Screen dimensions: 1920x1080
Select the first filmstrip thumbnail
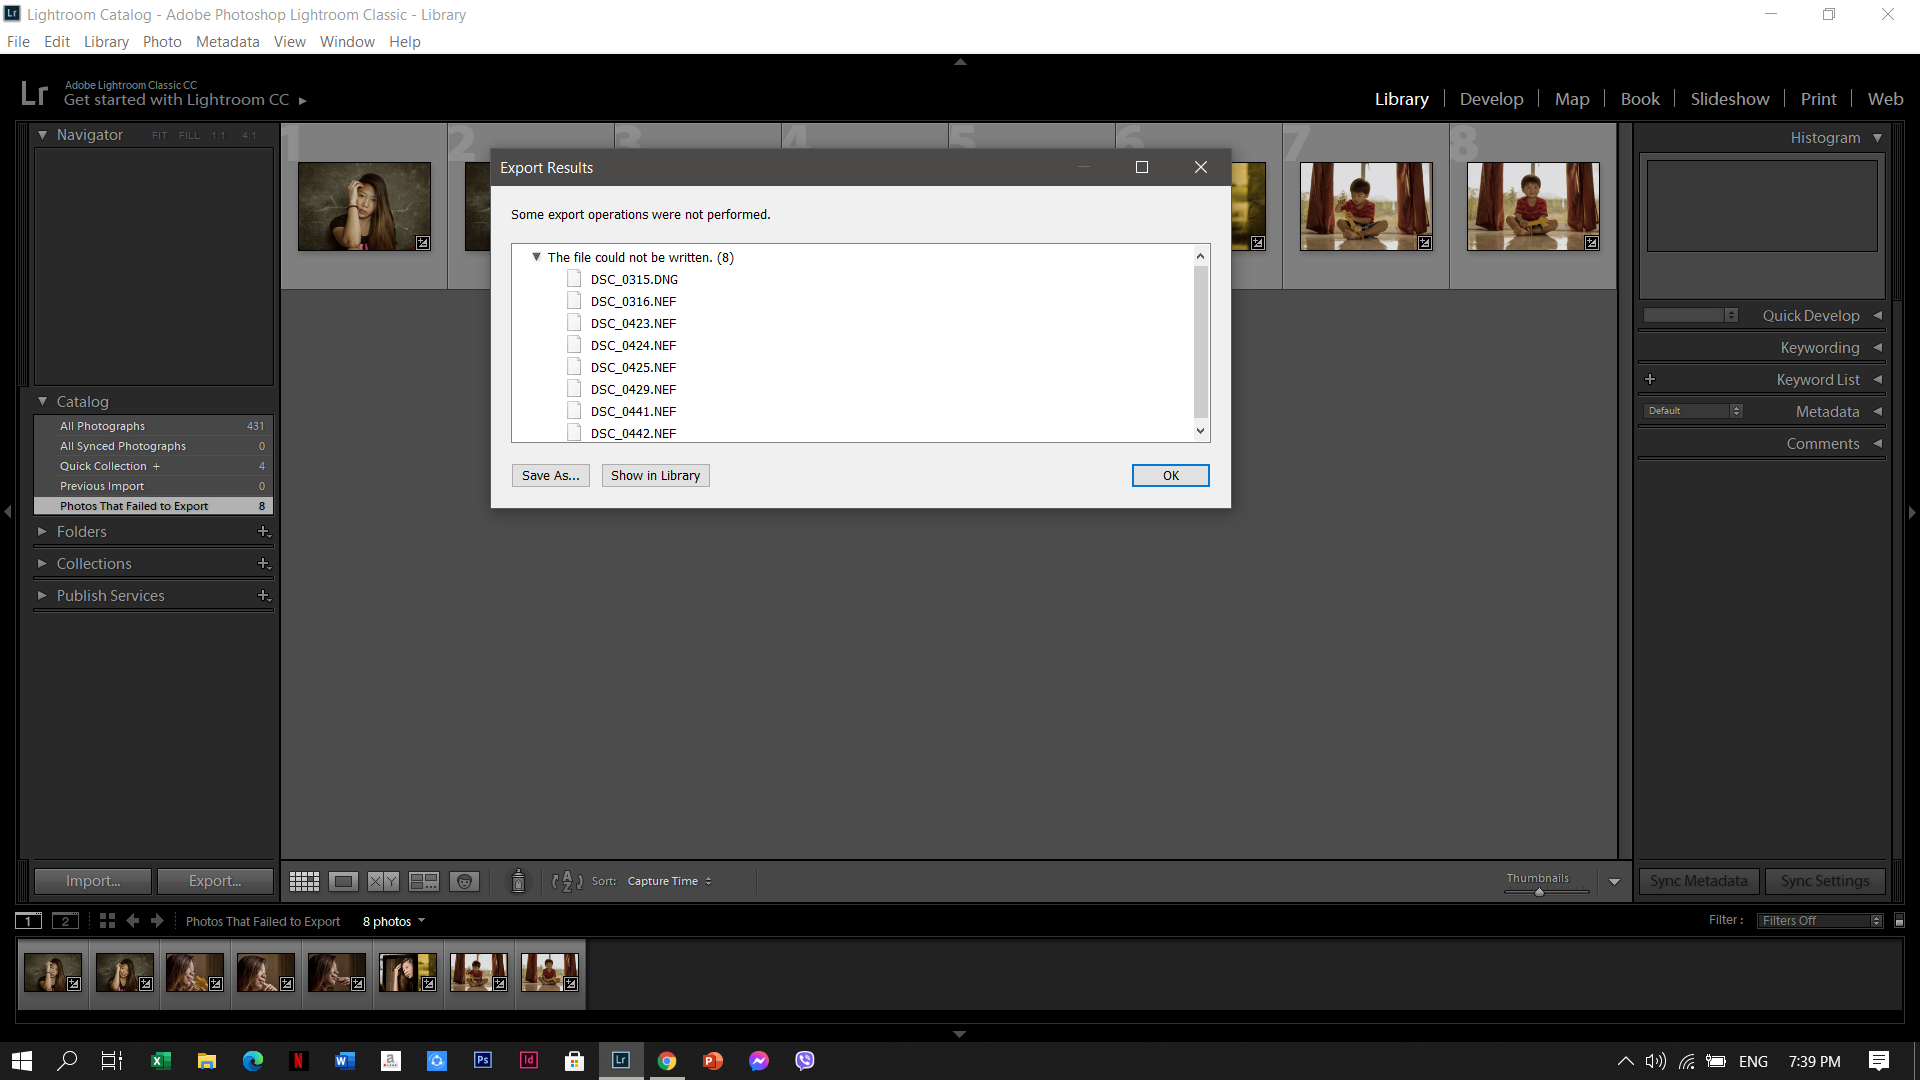[x=53, y=971]
